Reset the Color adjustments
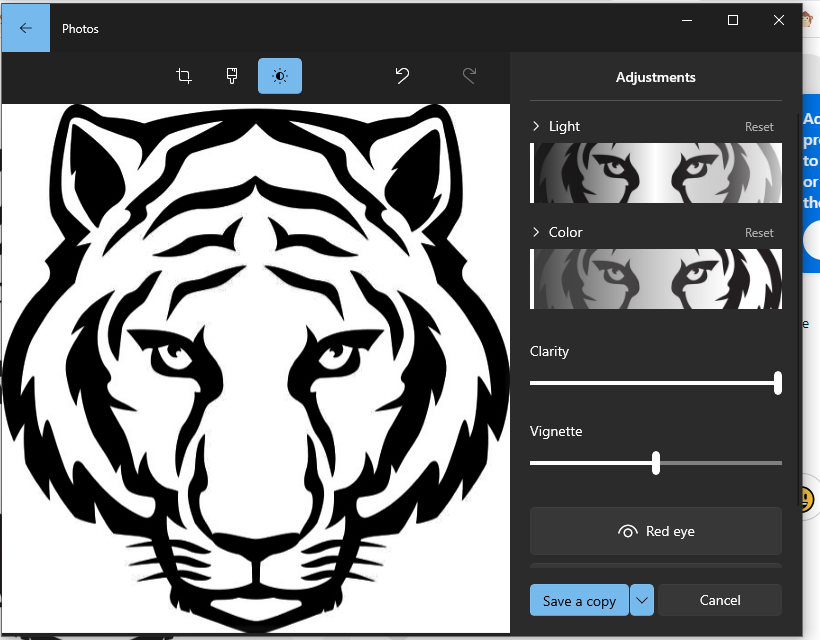 click(x=759, y=232)
